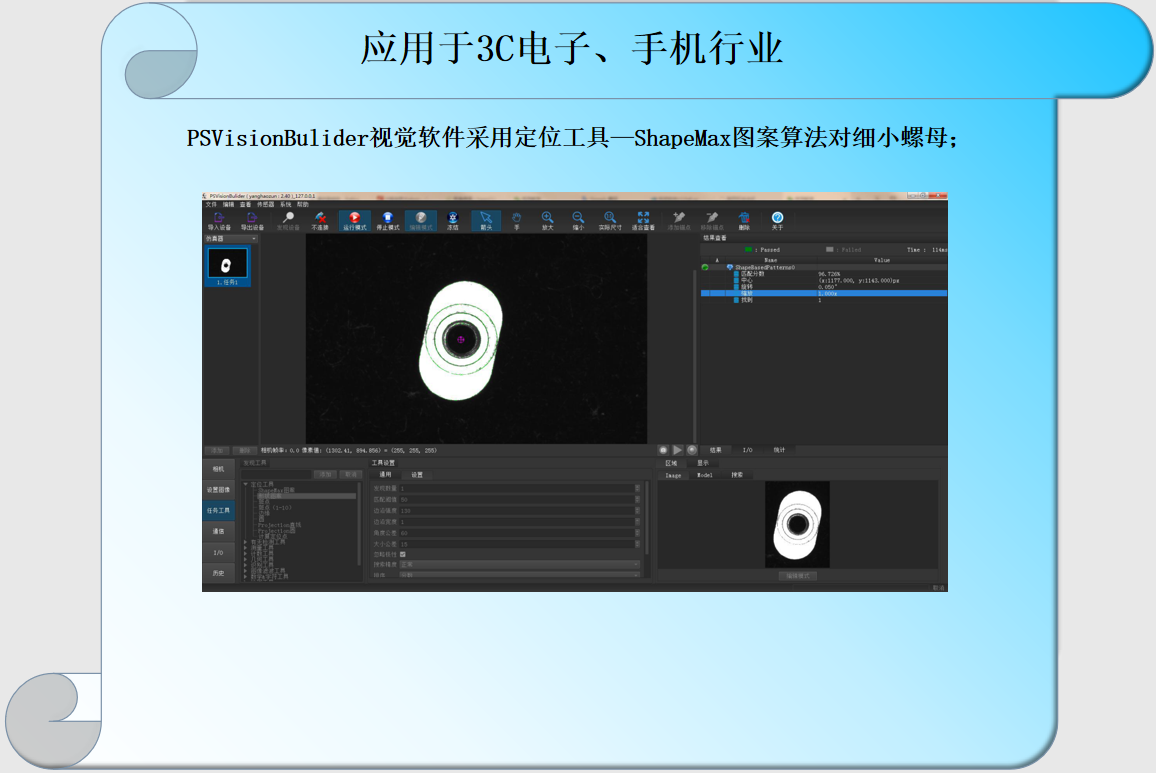
Task: Click the 停止模式 stop mode icon
Action: (388, 219)
